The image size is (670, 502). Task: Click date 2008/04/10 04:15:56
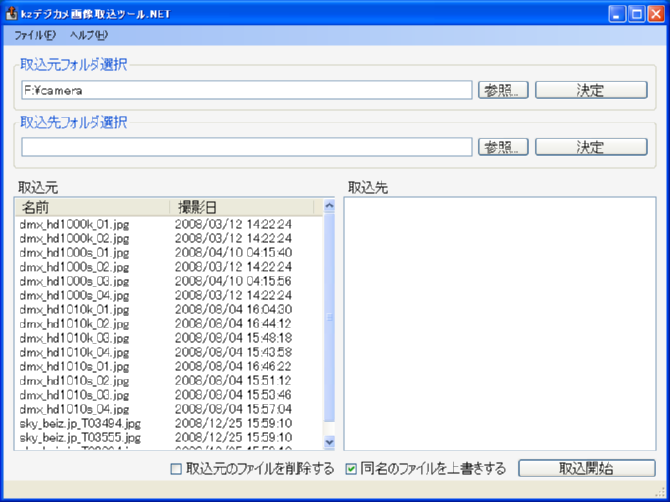click(x=233, y=281)
